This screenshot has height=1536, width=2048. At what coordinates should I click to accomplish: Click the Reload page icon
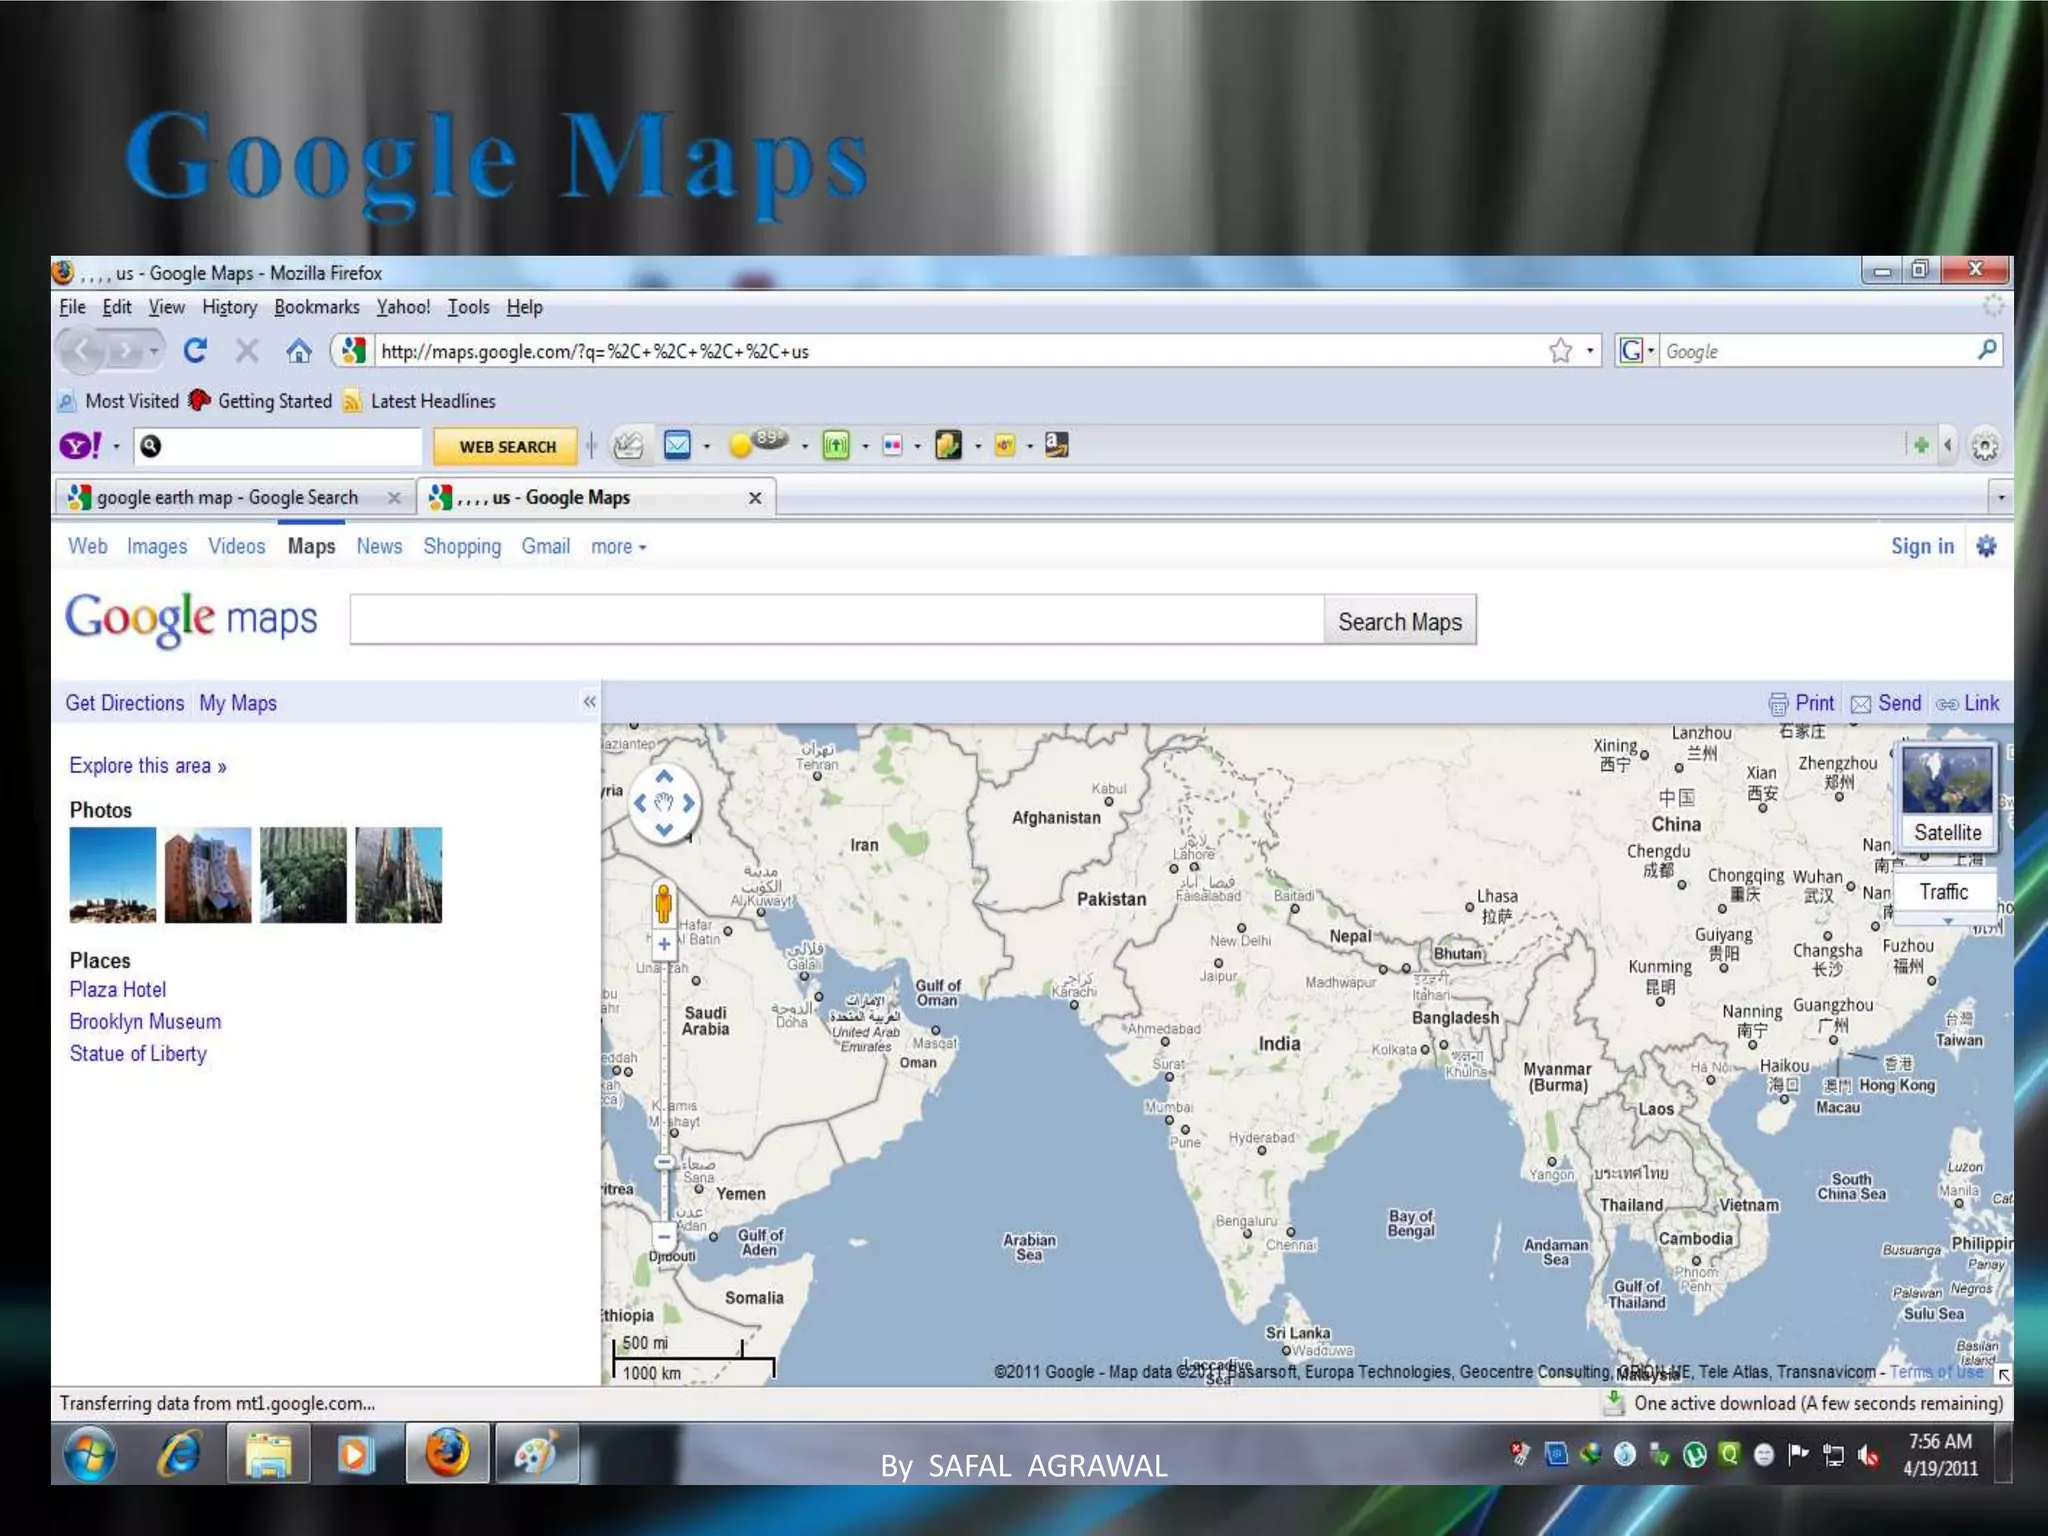pyautogui.click(x=195, y=351)
